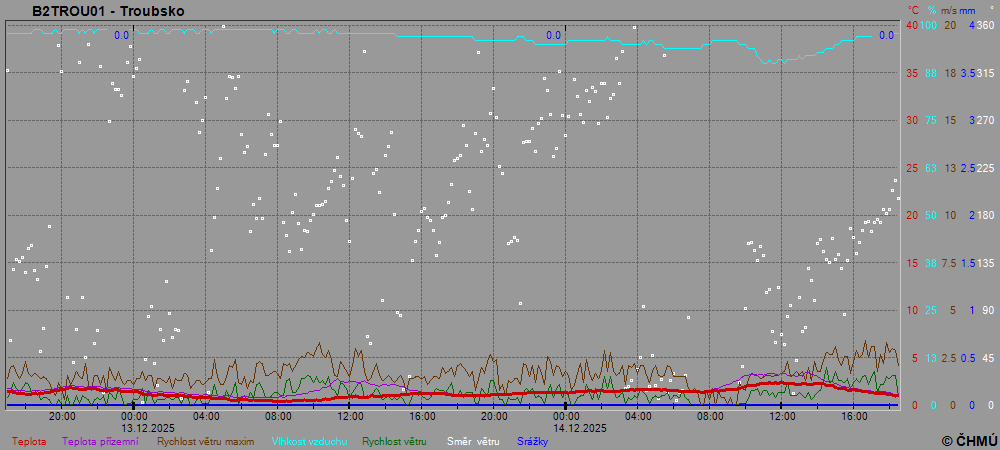This screenshot has height=450, width=1000.
Task: Click the blue Srážky legend label
Action: coord(532,441)
